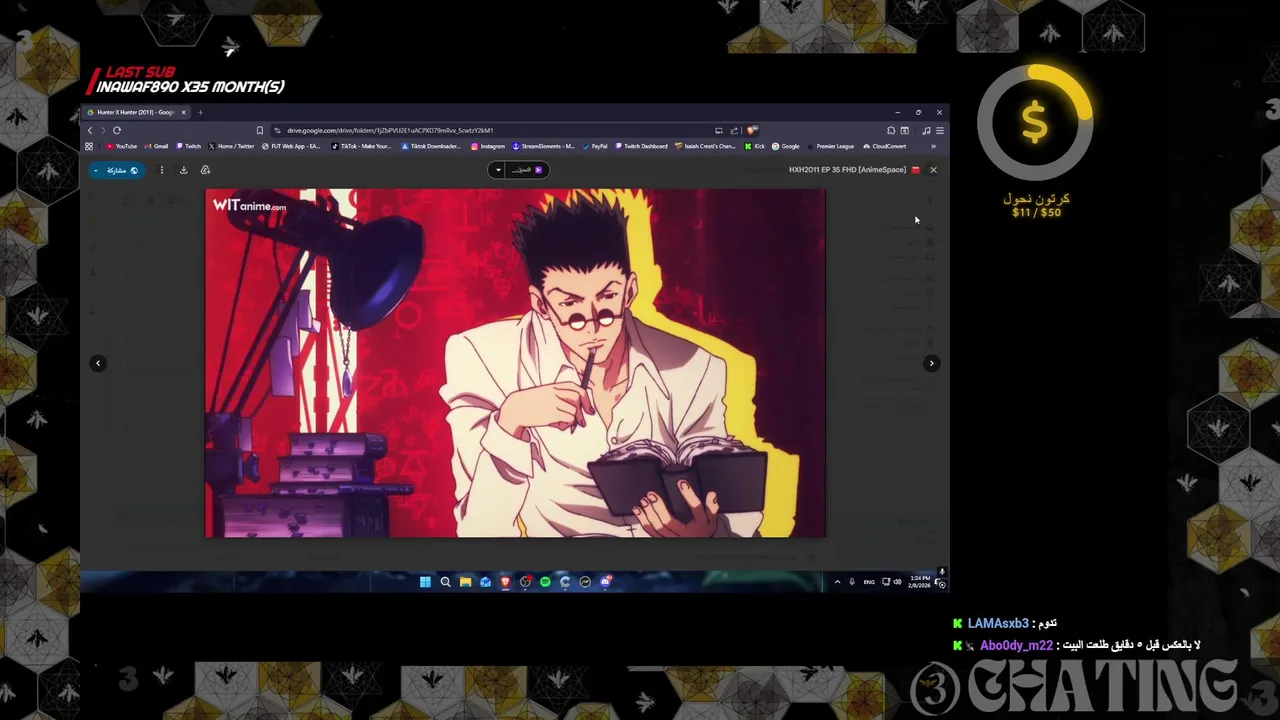Screen dimensions: 1280x720
Task: Go to the next file in preview
Action: [931, 363]
